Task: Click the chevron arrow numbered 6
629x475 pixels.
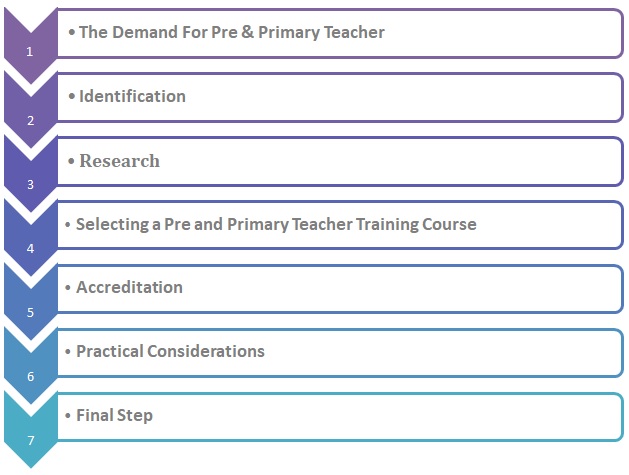Action: 30,366
